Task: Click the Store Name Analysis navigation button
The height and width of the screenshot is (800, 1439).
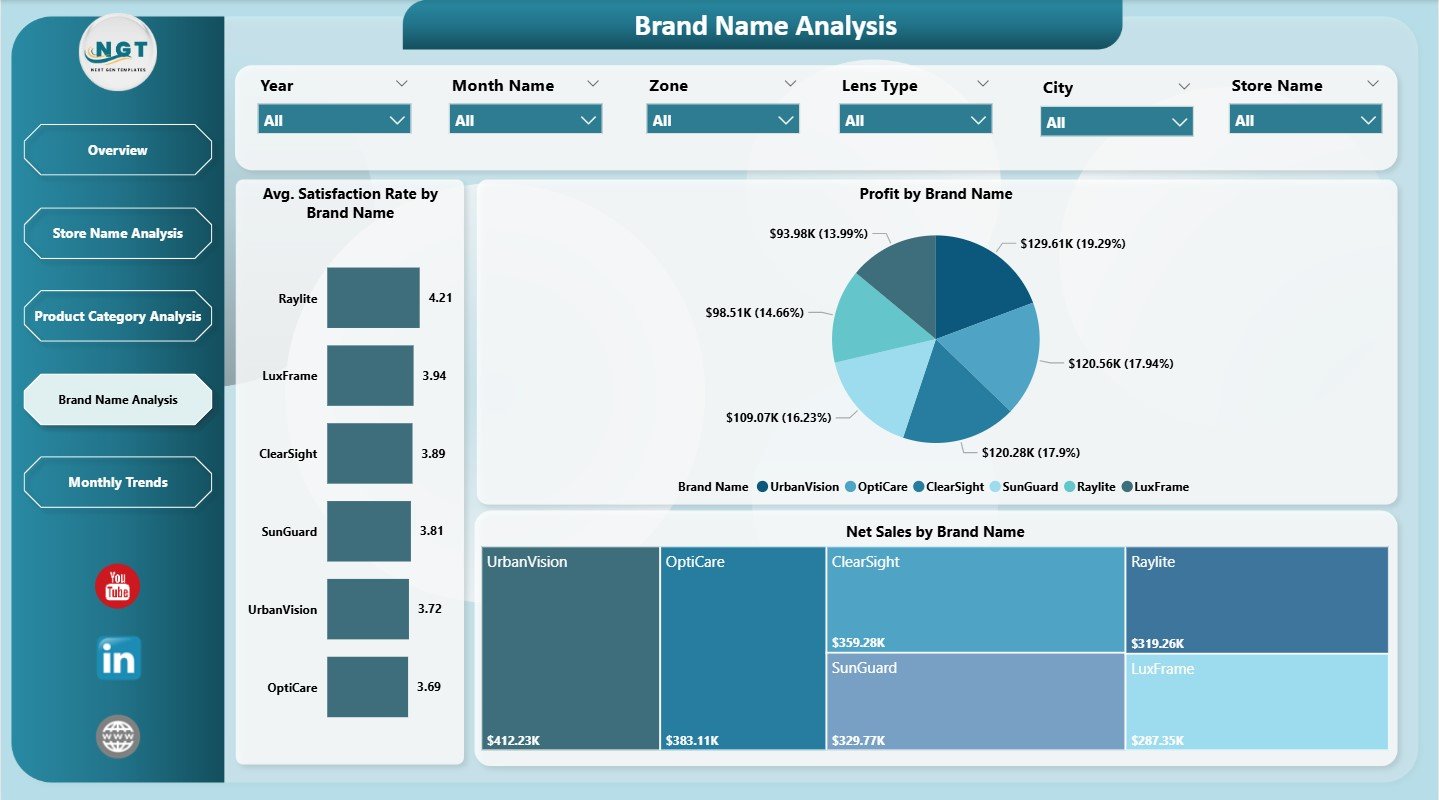Action: (117, 232)
